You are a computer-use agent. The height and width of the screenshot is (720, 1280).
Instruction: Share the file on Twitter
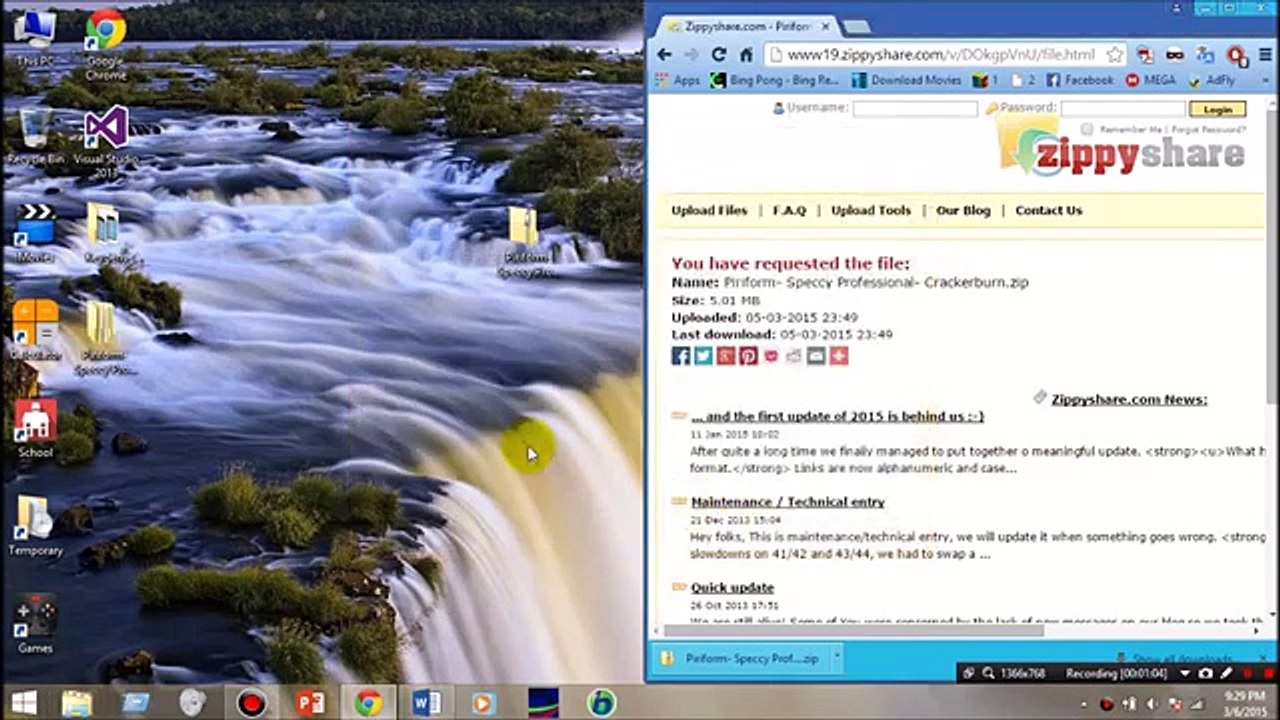coord(703,356)
